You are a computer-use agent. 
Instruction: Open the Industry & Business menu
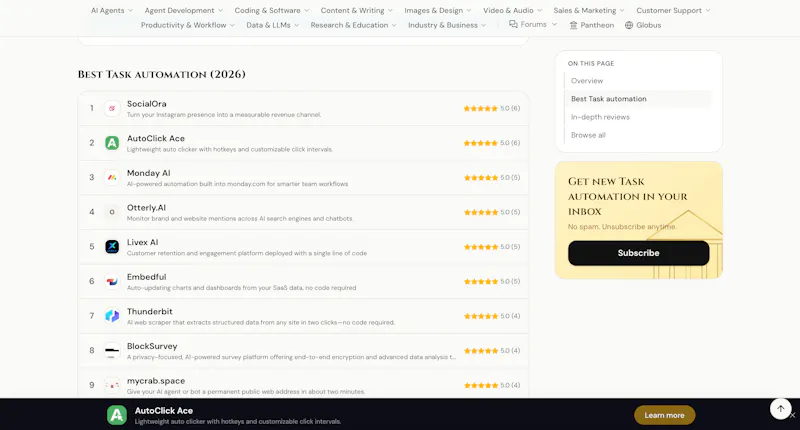447,25
